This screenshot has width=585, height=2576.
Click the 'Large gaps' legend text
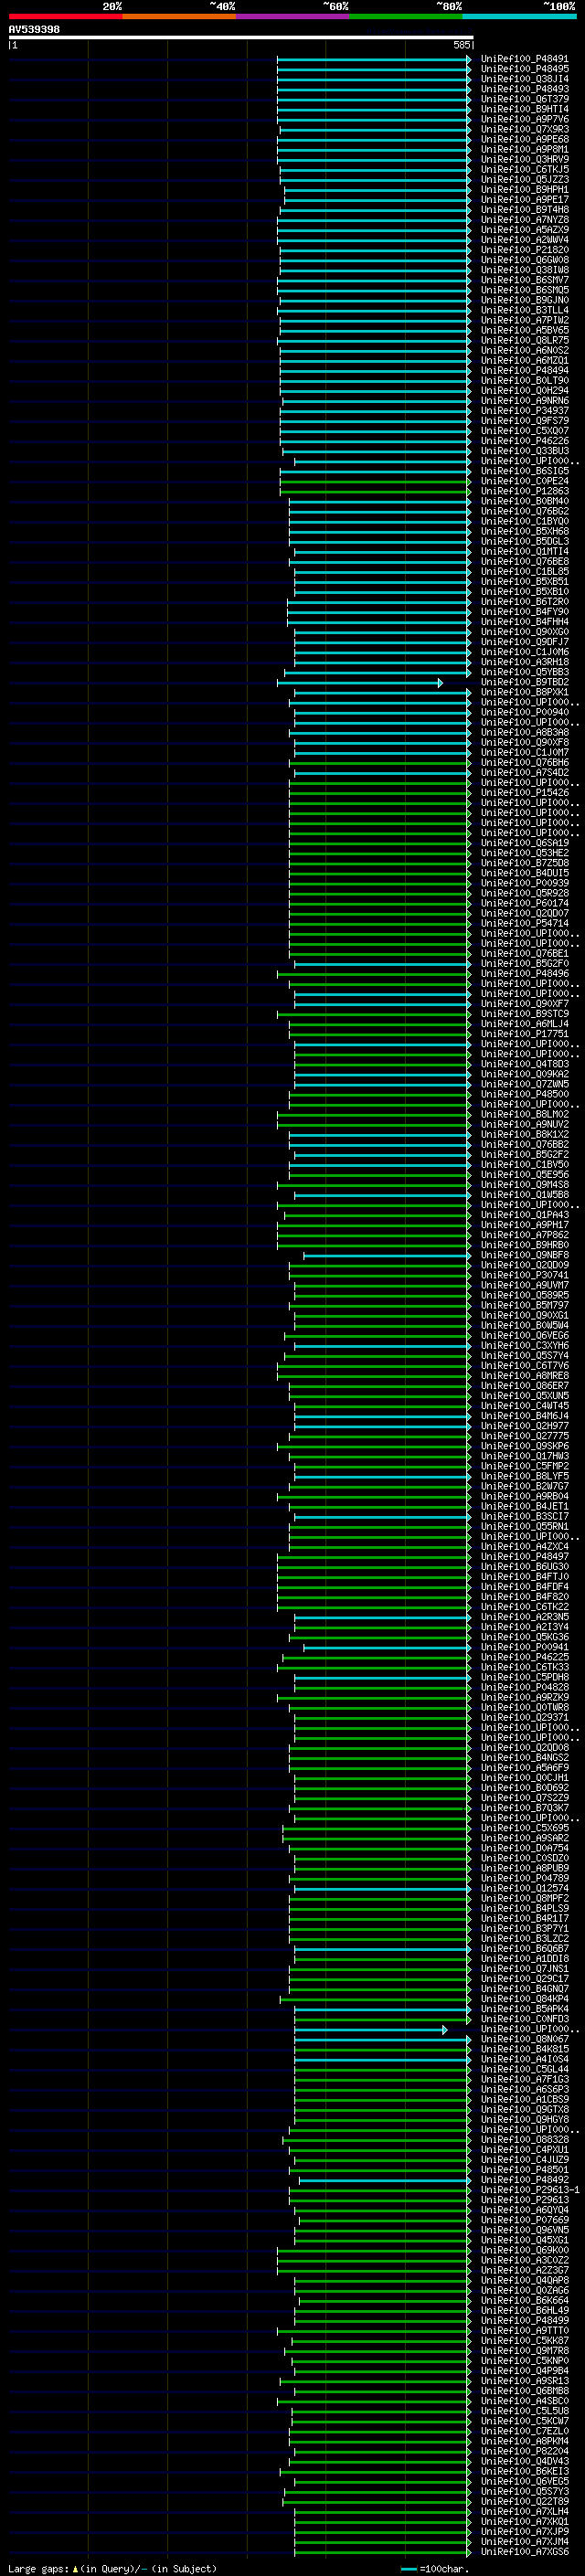[x=38, y=2568]
